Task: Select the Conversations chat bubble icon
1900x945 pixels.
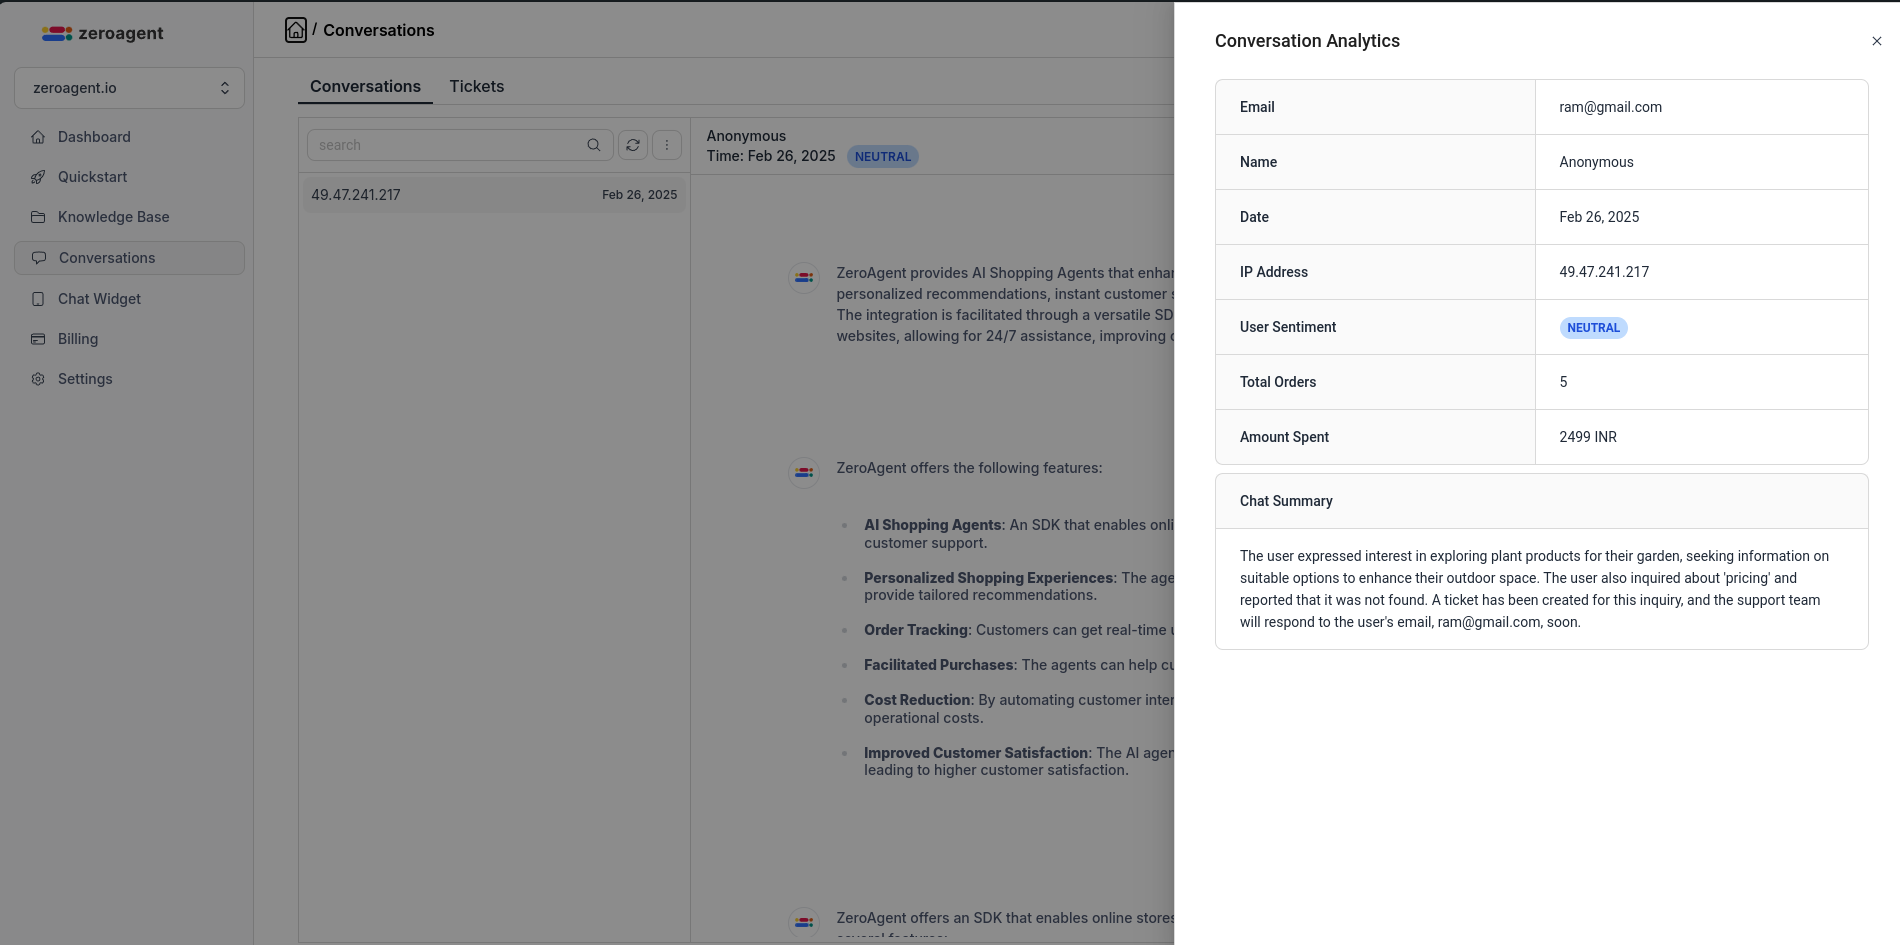Action: (38, 258)
